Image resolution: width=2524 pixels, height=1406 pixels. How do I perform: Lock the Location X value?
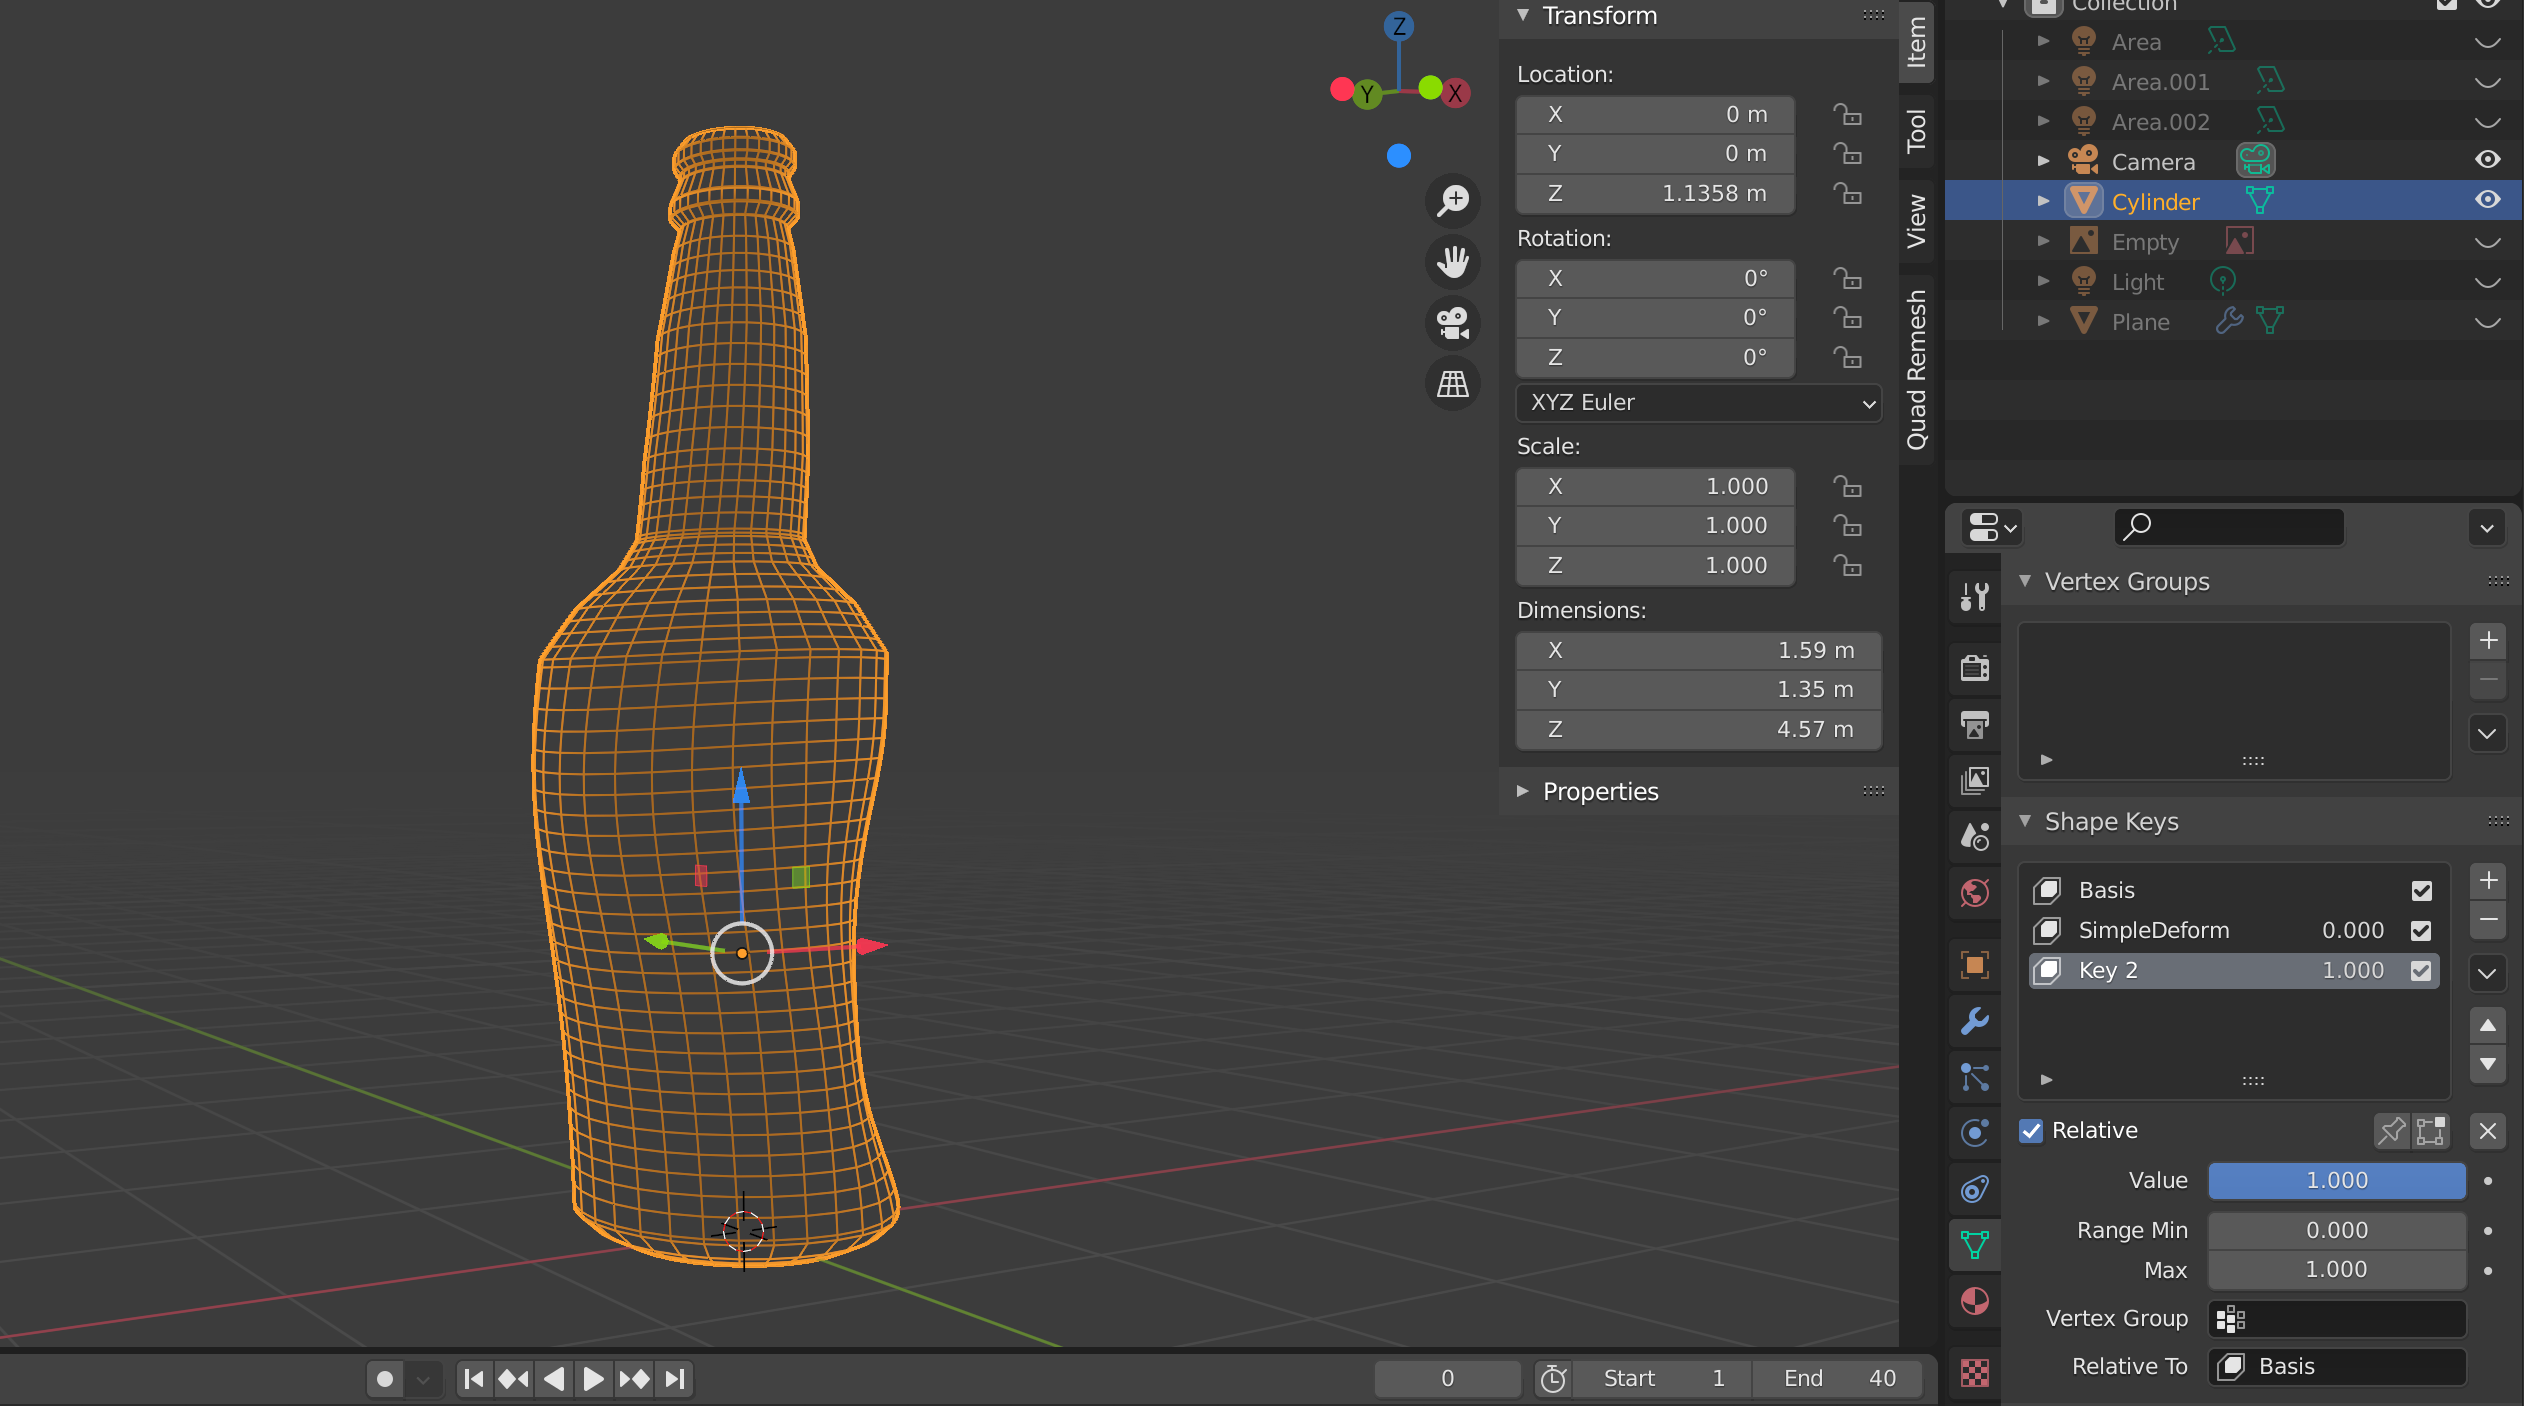coord(1847,115)
